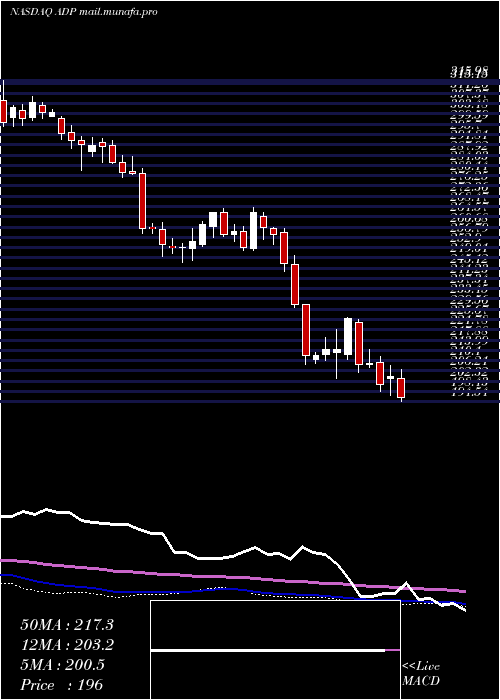500x700 pixels.
Task: Click the <<Live MACD label
Action: click(421, 673)
